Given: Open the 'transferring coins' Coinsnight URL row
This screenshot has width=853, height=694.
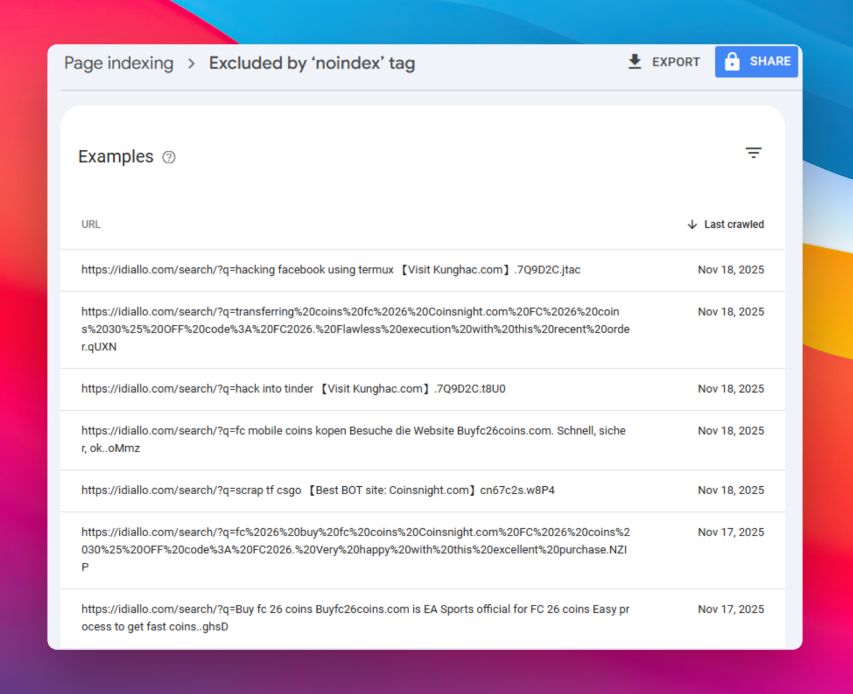Looking at the screenshot, I should [355, 329].
